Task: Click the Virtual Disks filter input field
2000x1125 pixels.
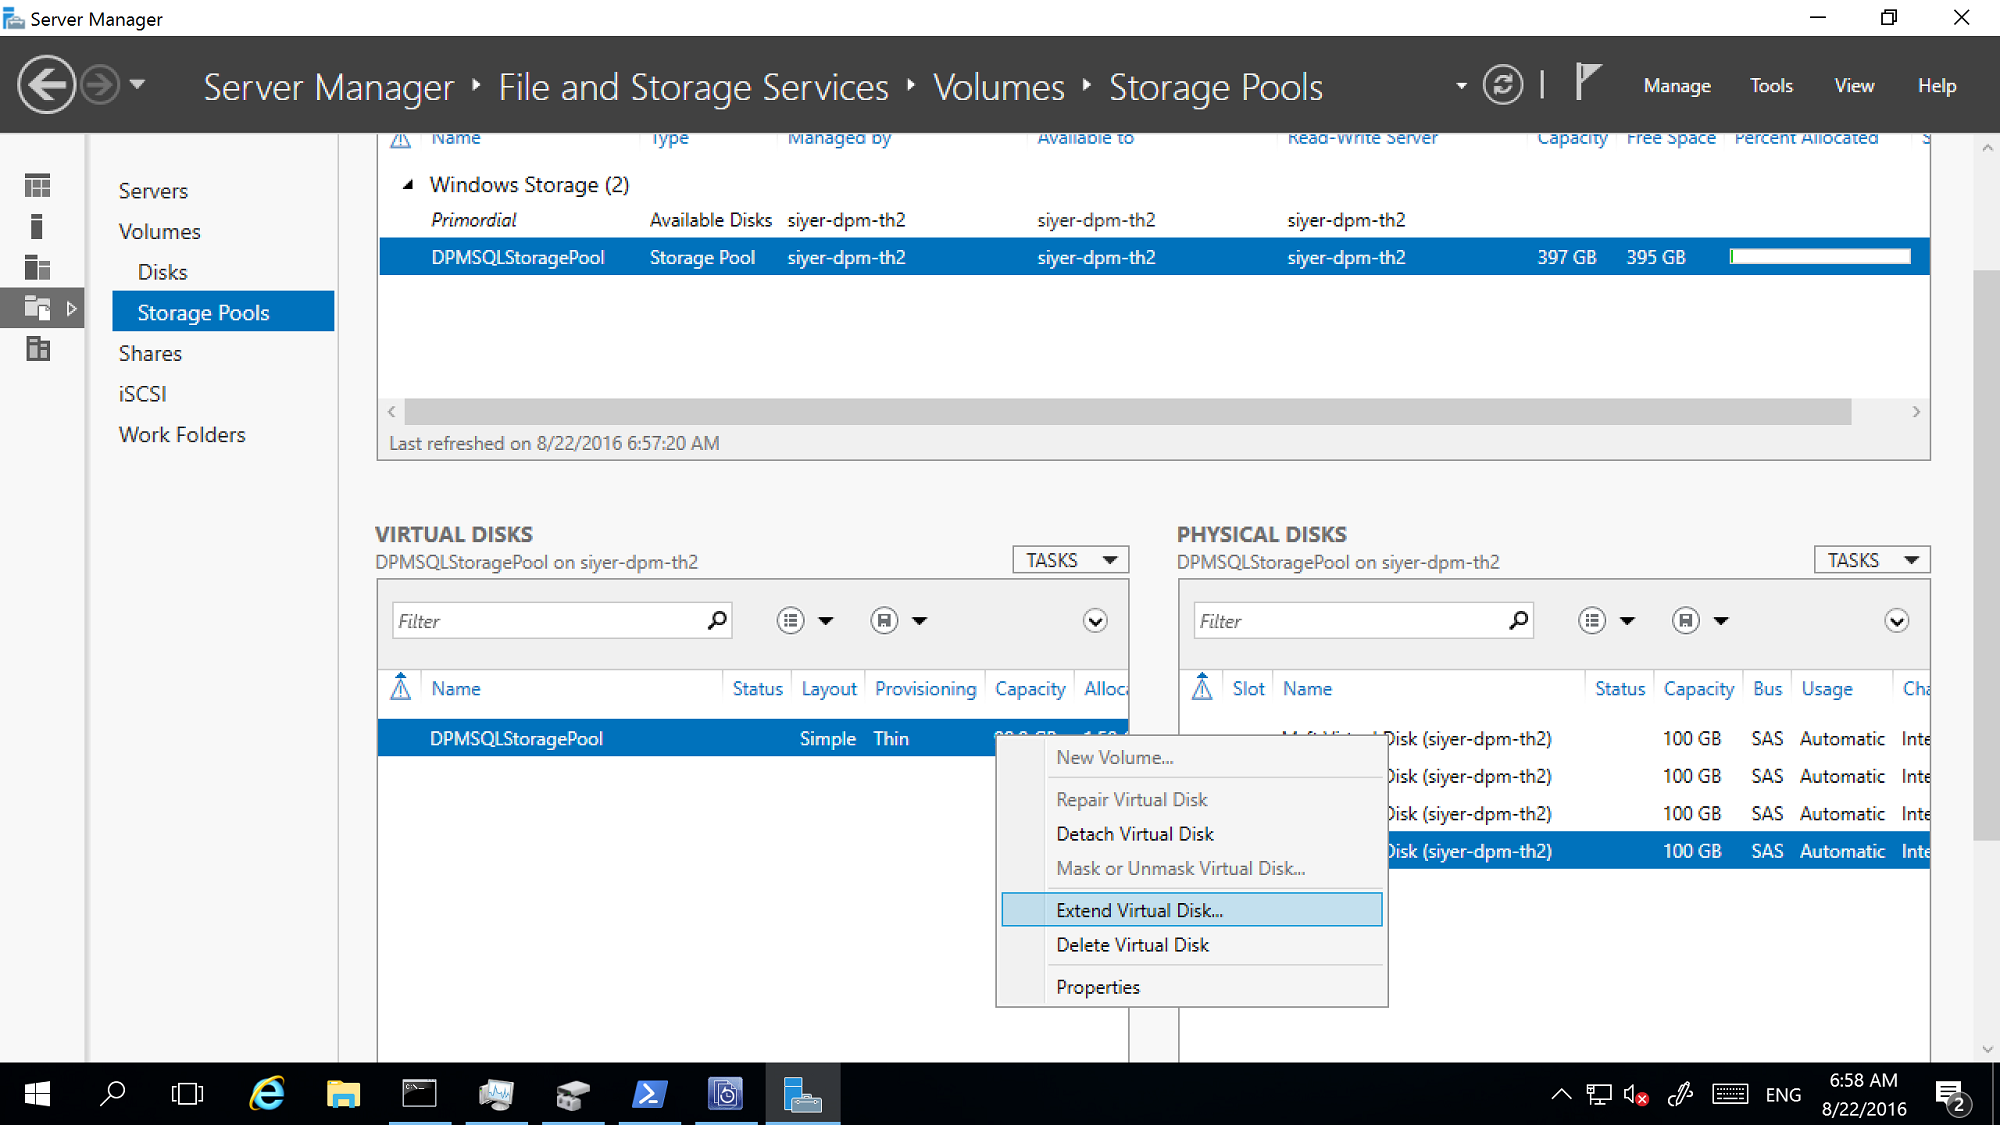Action: click(549, 621)
